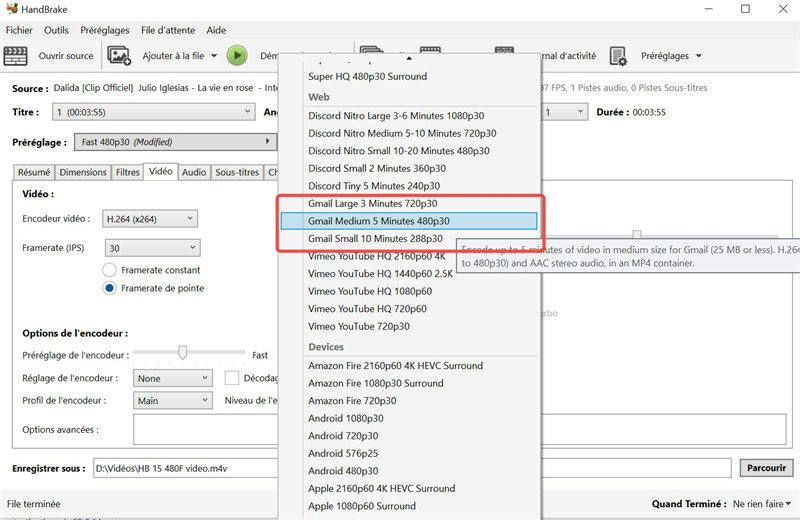Image resolution: width=800 pixels, height=520 pixels.
Task: Click the Enregistrer sous file path field
Action: point(412,468)
